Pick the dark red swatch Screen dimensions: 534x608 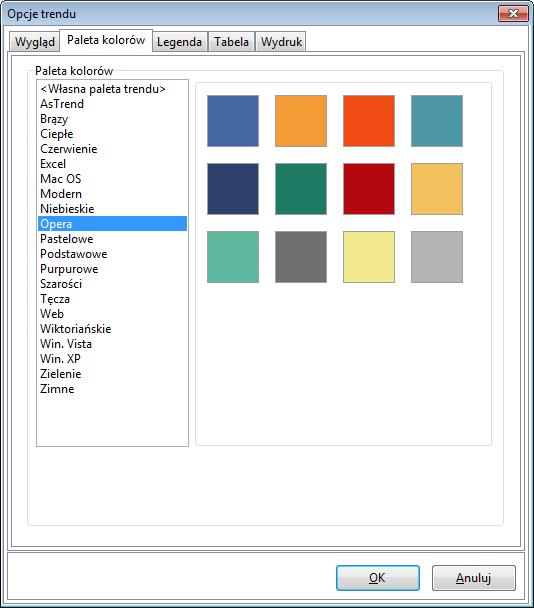[x=369, y=189]
